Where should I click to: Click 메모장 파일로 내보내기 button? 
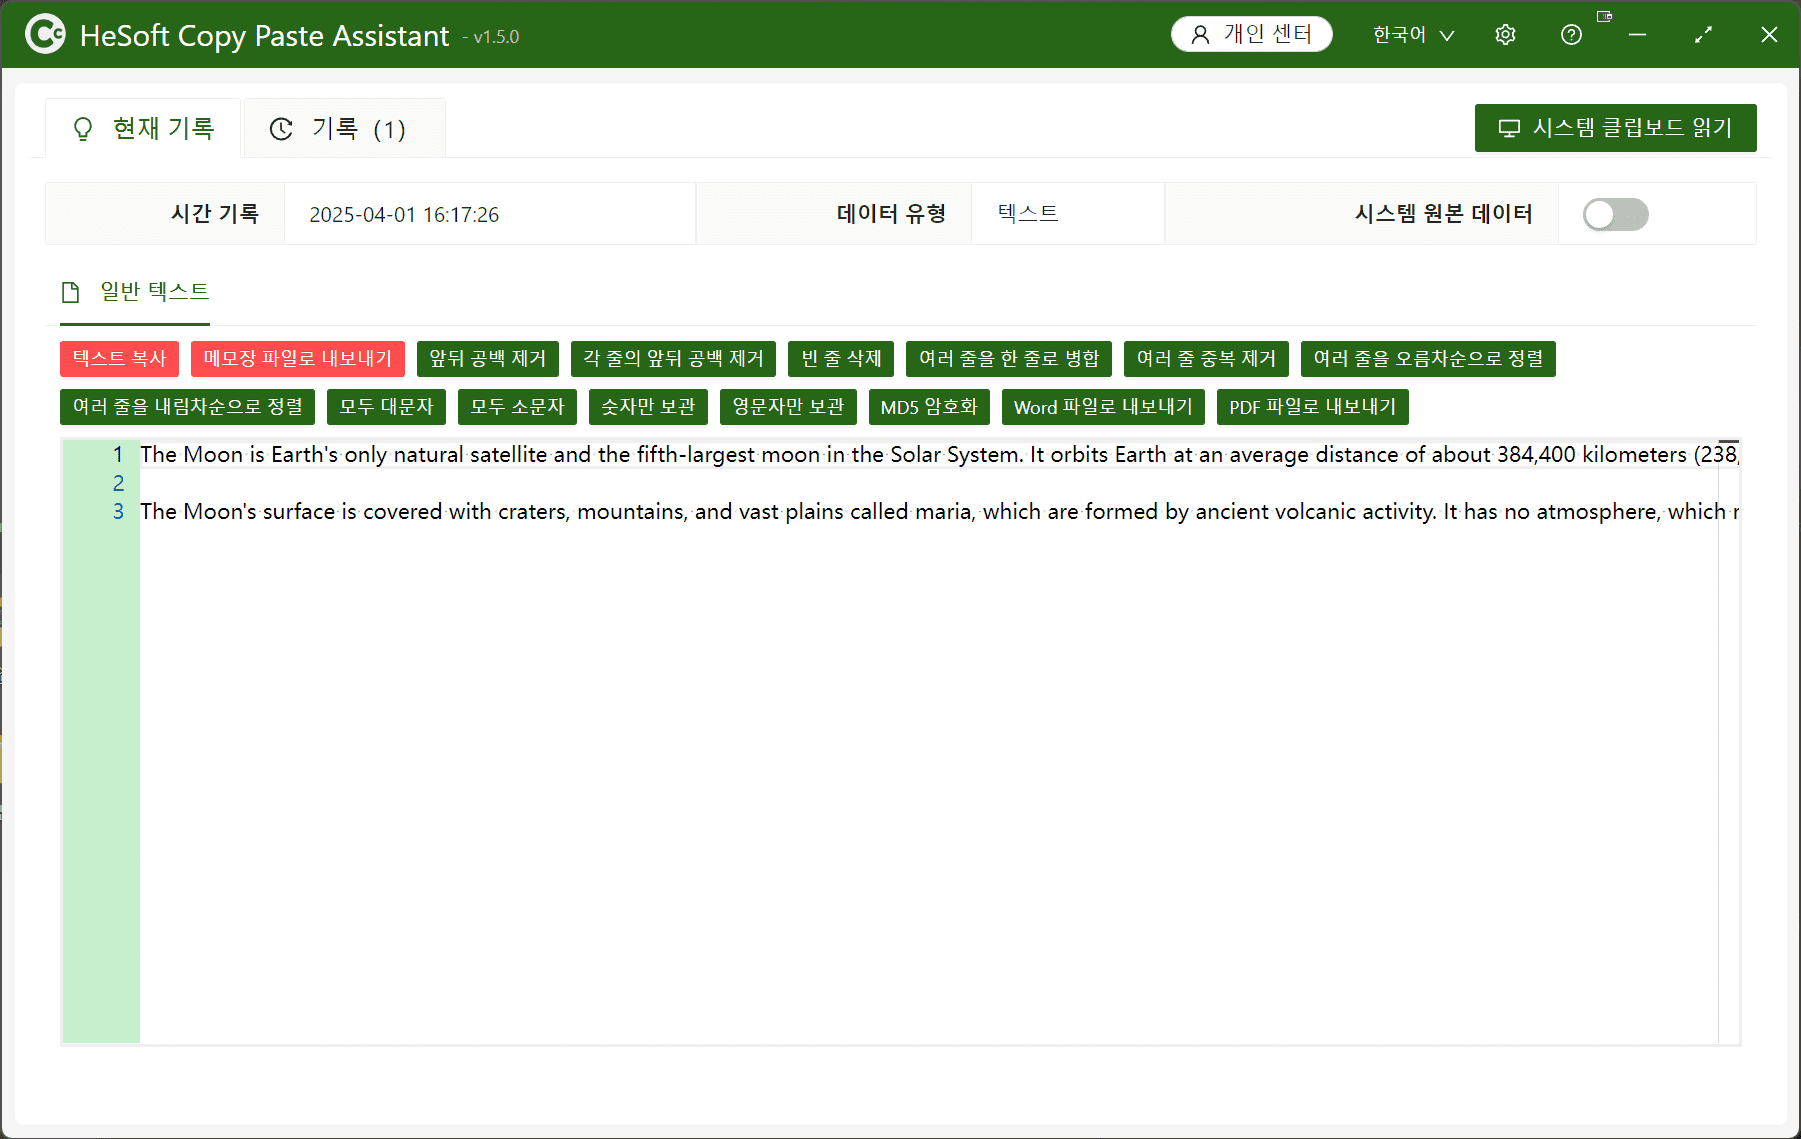pos(297,359)
